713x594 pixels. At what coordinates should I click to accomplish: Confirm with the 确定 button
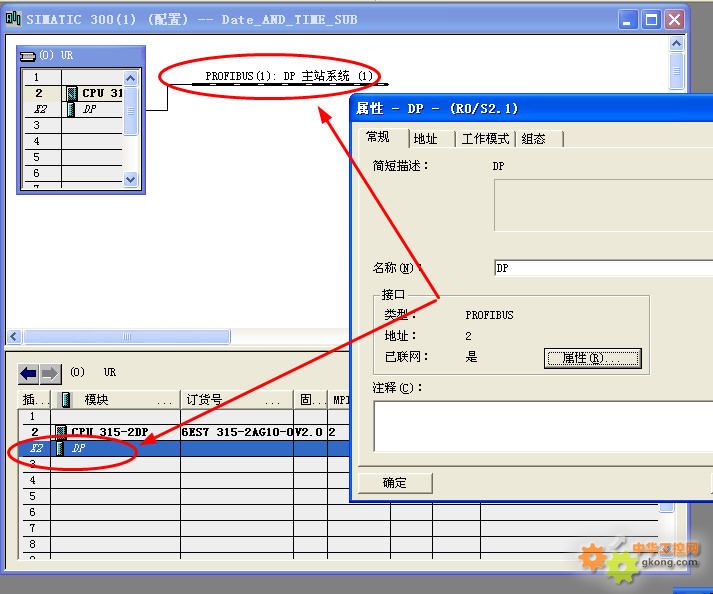[395, 483]
